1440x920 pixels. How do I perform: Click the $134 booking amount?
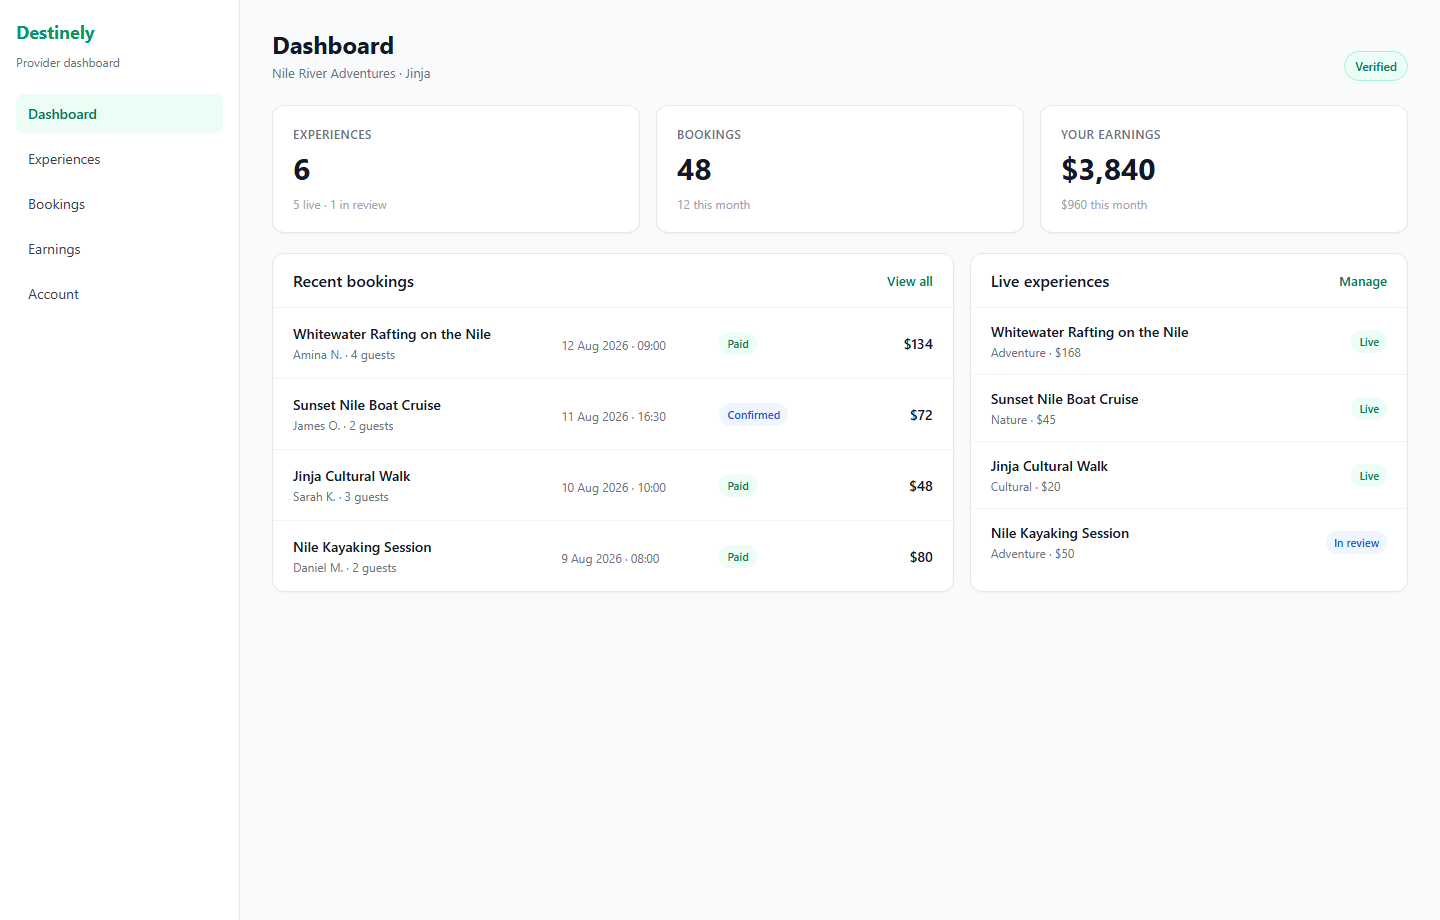pos(918,344)
